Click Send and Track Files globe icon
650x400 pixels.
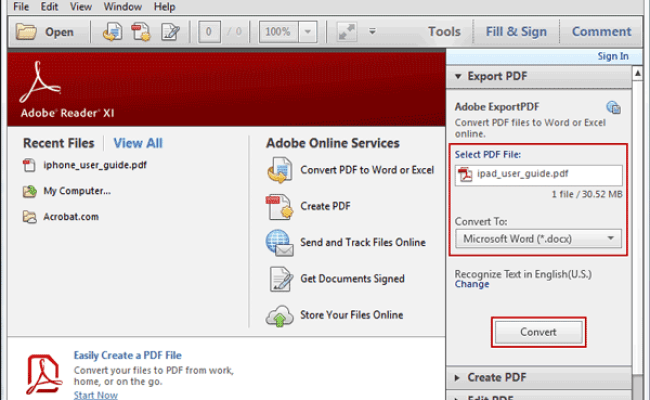(x=280, y=243)
